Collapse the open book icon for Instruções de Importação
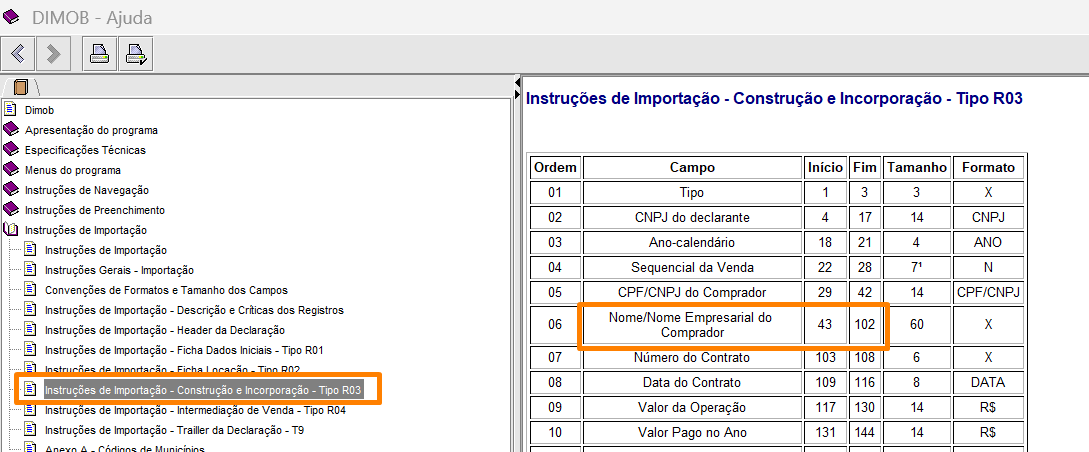The image size is (1089, 452). 10,229
